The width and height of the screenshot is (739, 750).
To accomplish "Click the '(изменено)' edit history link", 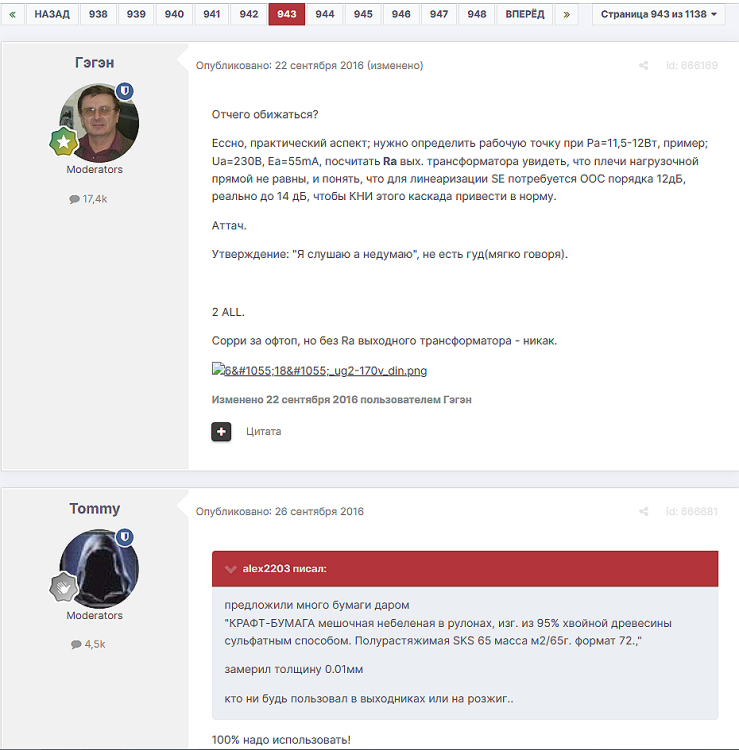I will pyautogui.click(x=395, y=66).
